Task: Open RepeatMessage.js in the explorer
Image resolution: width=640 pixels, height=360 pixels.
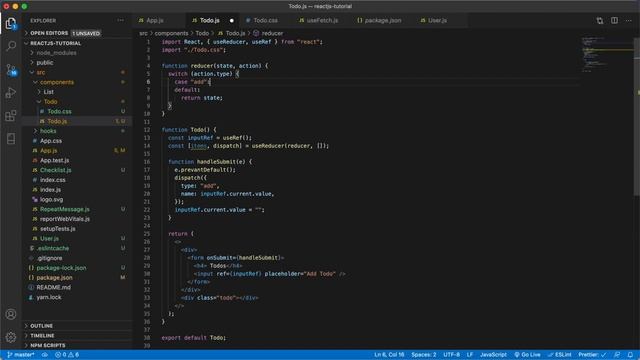Action: [64, 209]
